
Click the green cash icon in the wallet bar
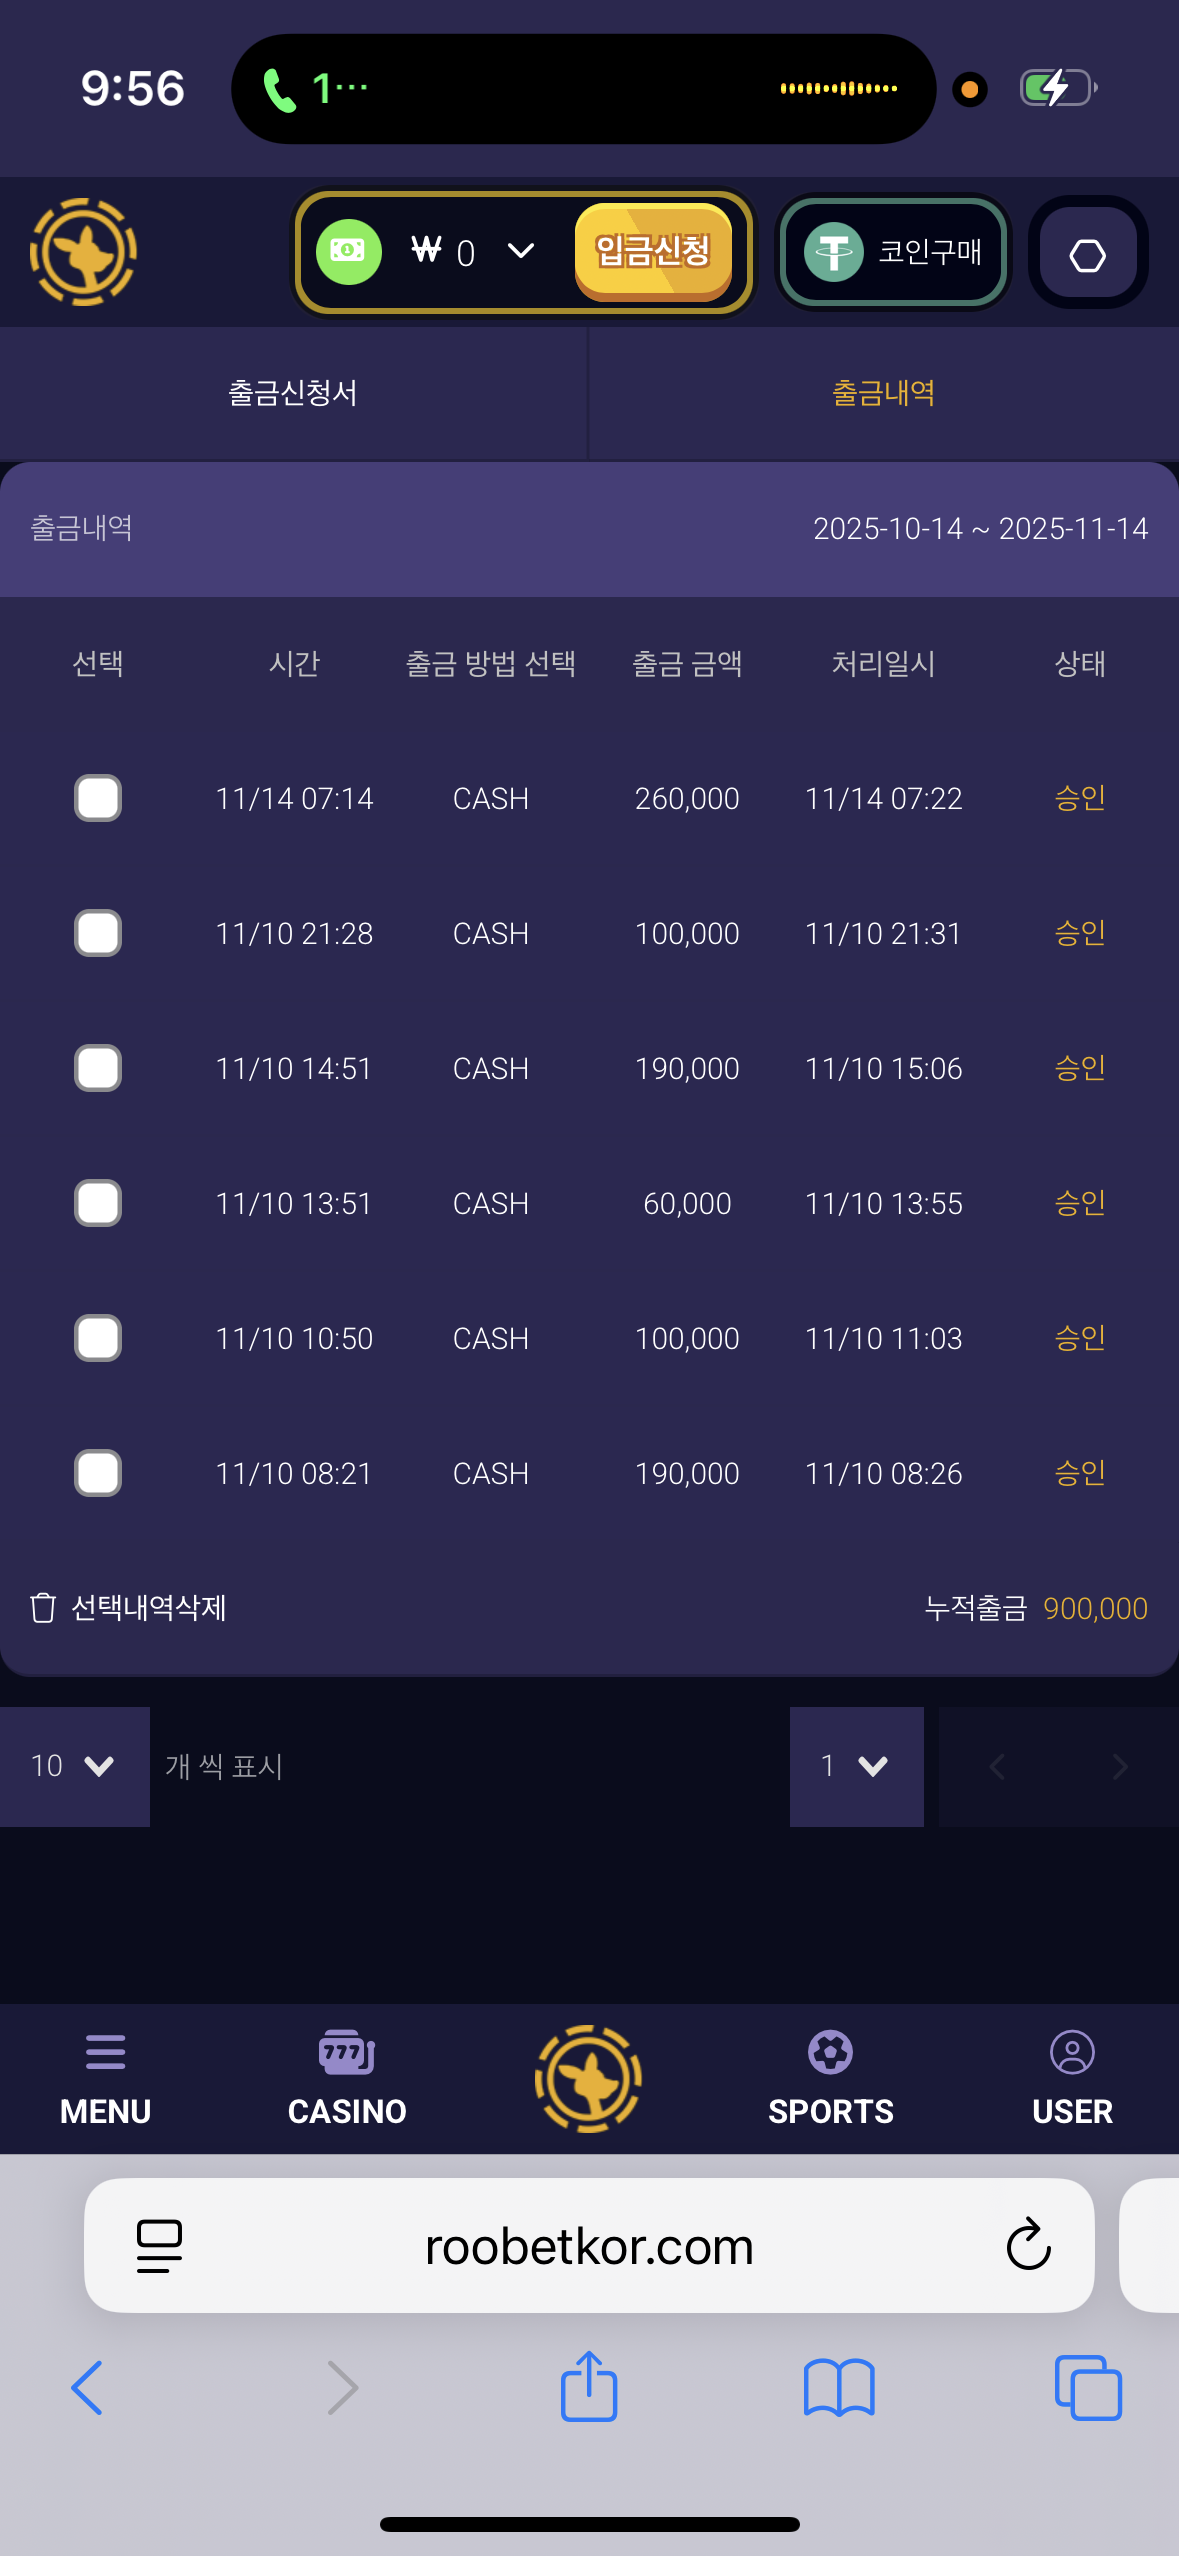pyautogui.click(x=347, y=252)
